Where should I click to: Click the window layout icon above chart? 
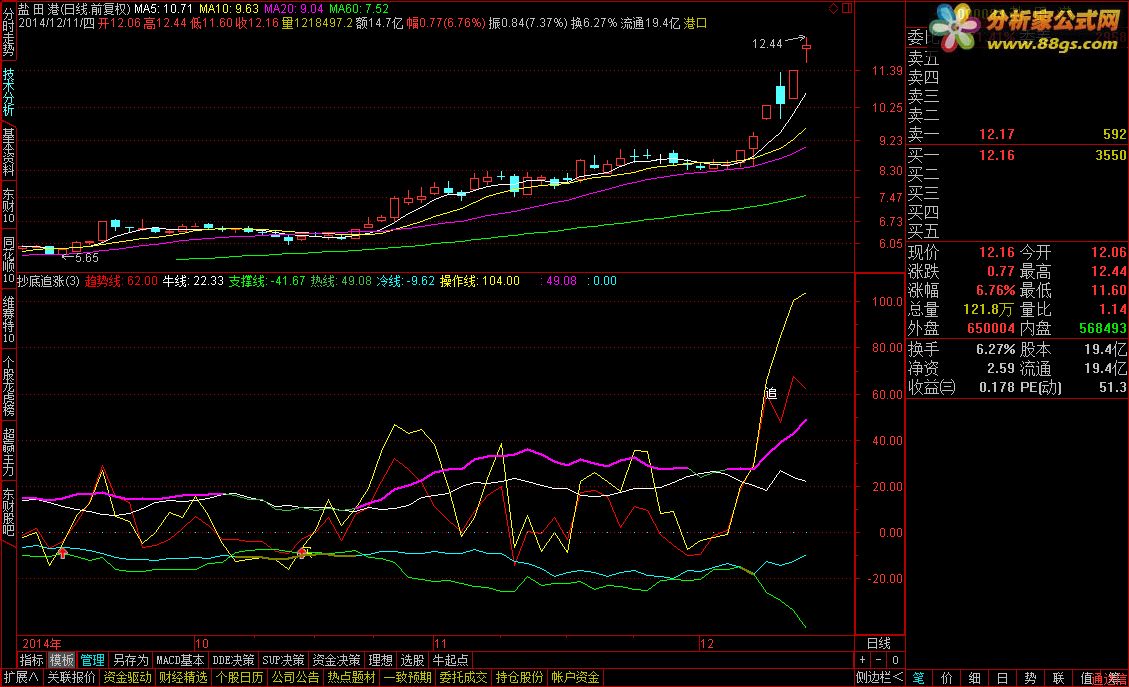pos(847,9)
